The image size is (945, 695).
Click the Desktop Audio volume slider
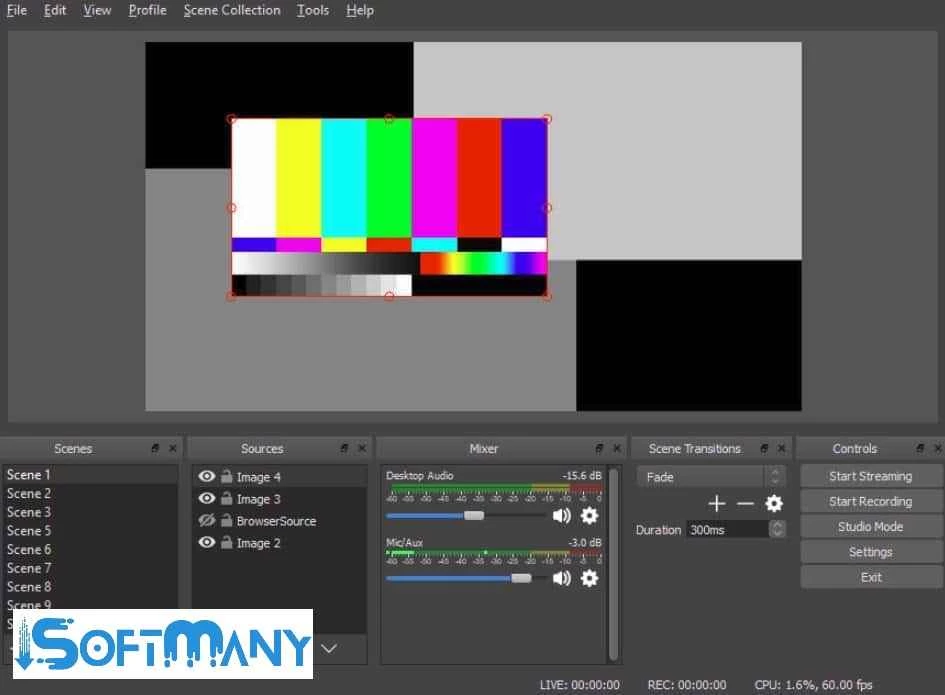pyautogui.click(x=474, y=516)
